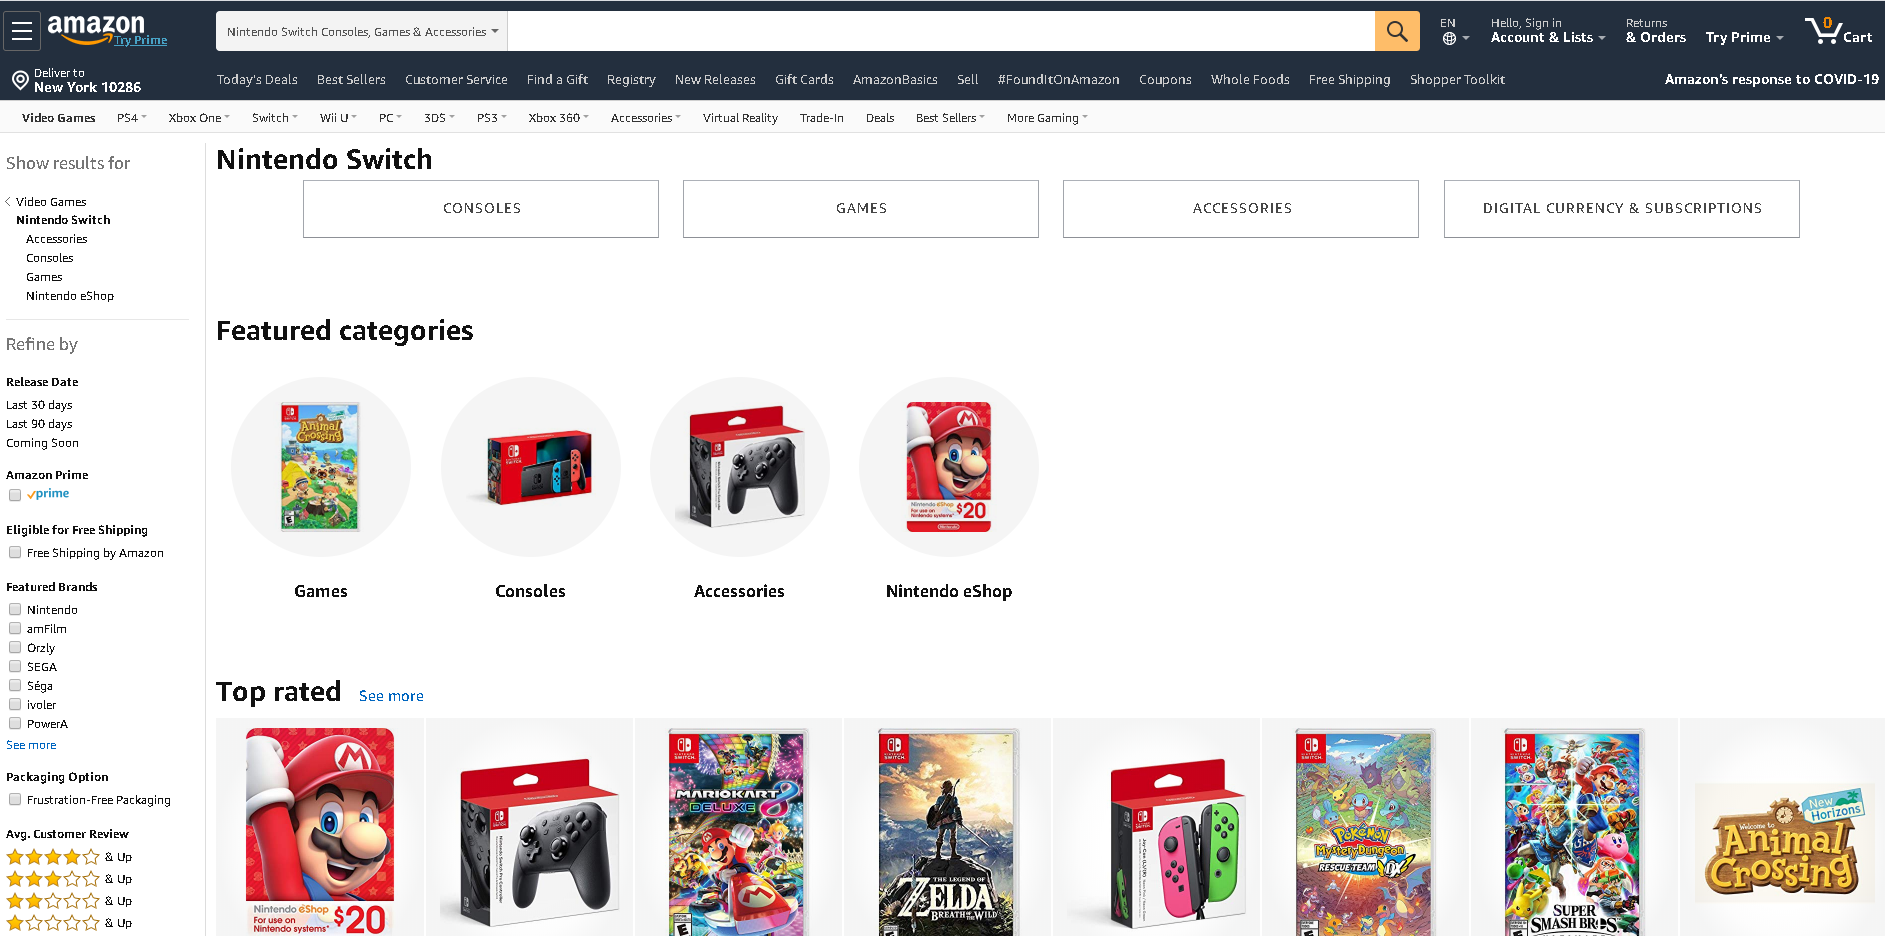Click the delivery location pin icon
The height and width of the screenshot is (936, 1885).
pyautogui.click(x=19, y=80)
